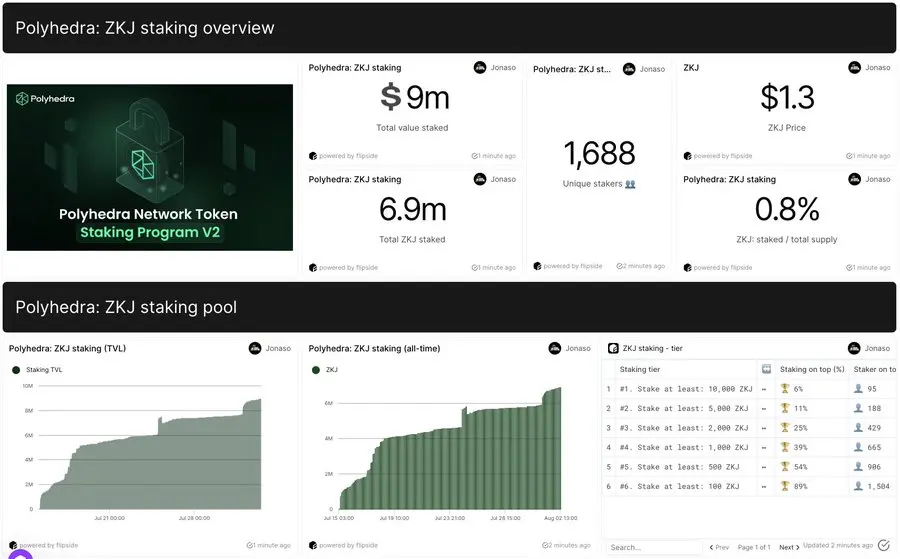Click the Jonaso avatar on ZKJ Price card
The height and width of the screenshot is (559, 900).
point(855,68)
